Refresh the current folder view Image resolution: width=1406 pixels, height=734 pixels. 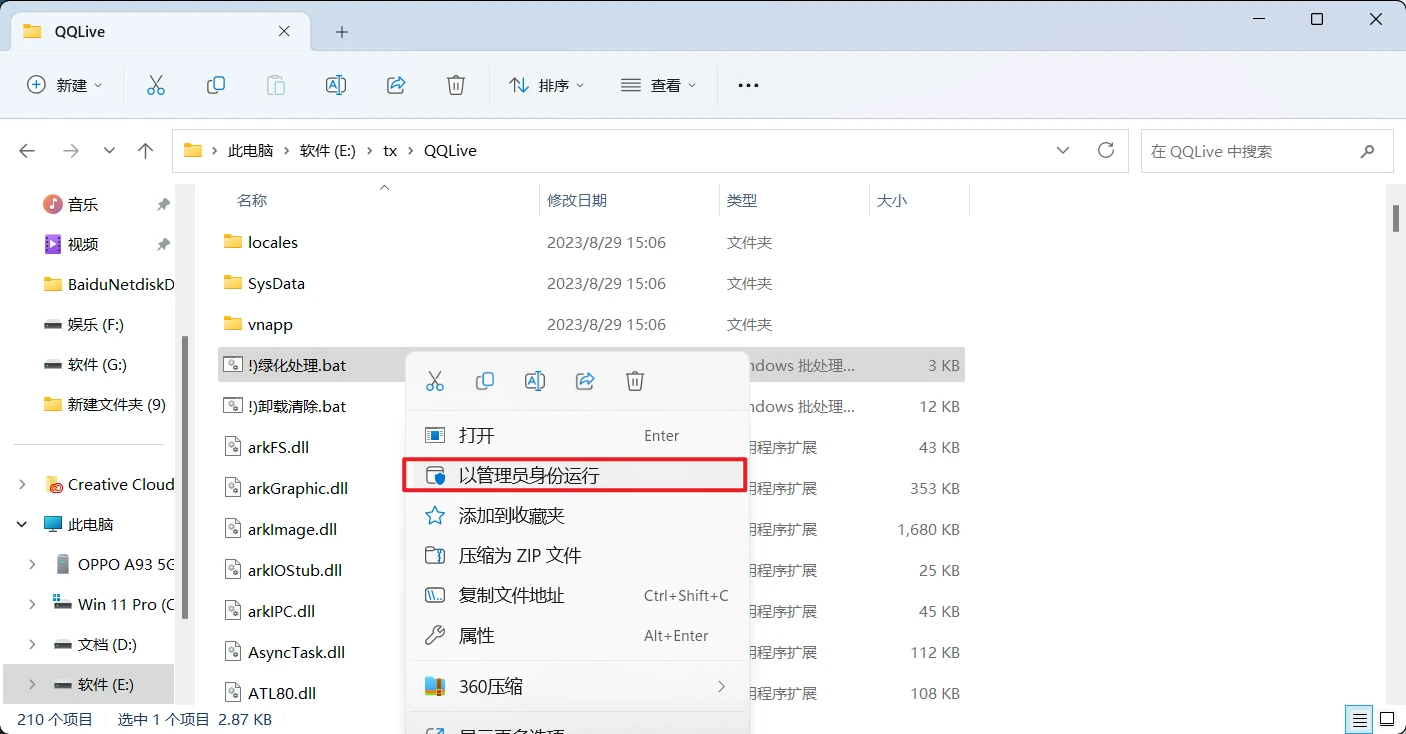coord(1106,151)
